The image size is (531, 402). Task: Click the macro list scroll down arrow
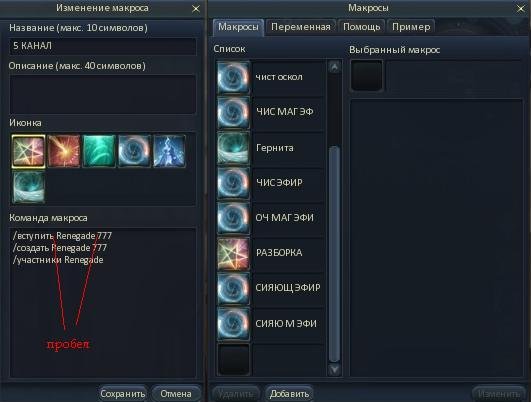pyautogui.click(x=334, y=369)
